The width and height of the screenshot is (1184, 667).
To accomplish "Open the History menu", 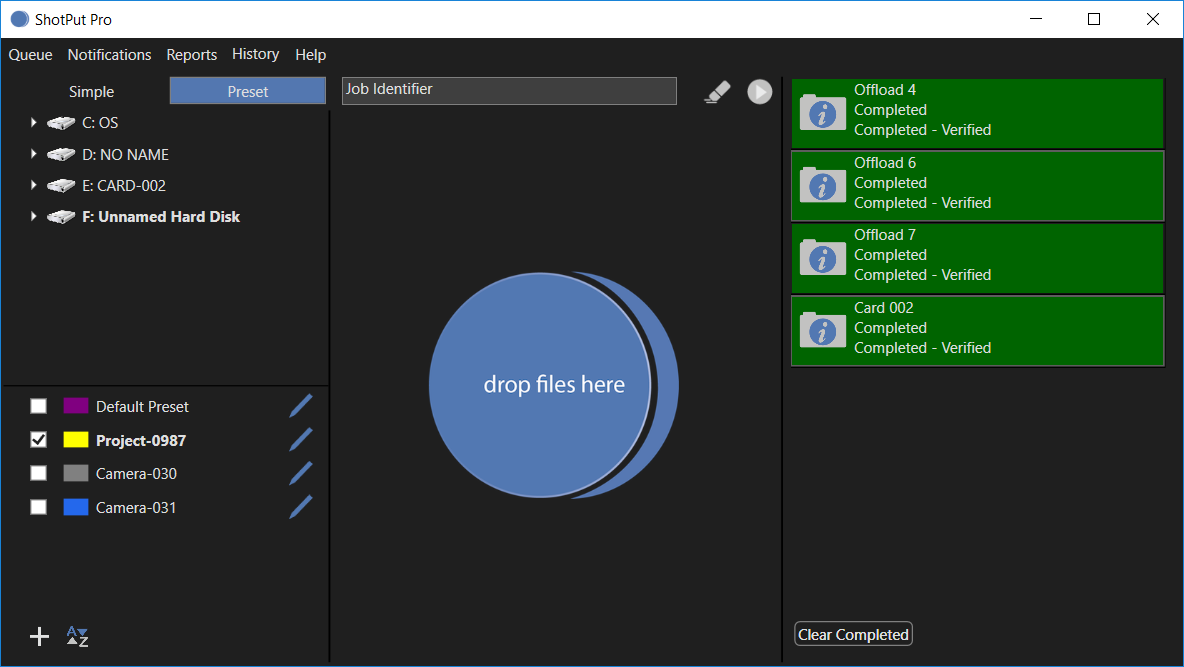I will point(255,55).
